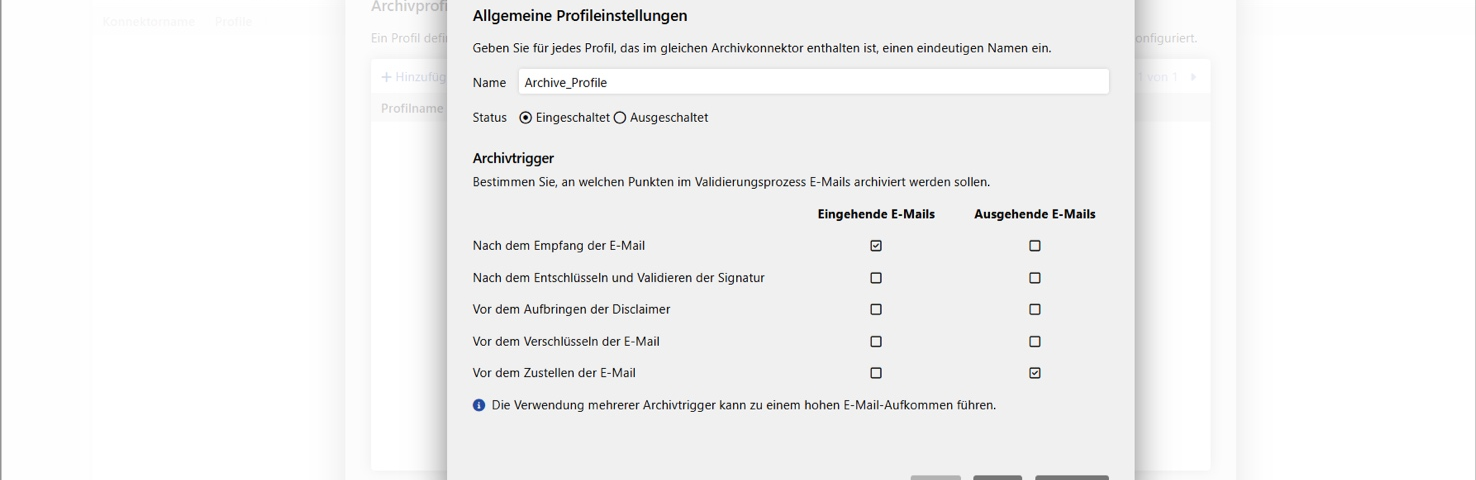
Task: Click the next page arrow beside '1 von 1'
Action: click(x=1193, y=77)
